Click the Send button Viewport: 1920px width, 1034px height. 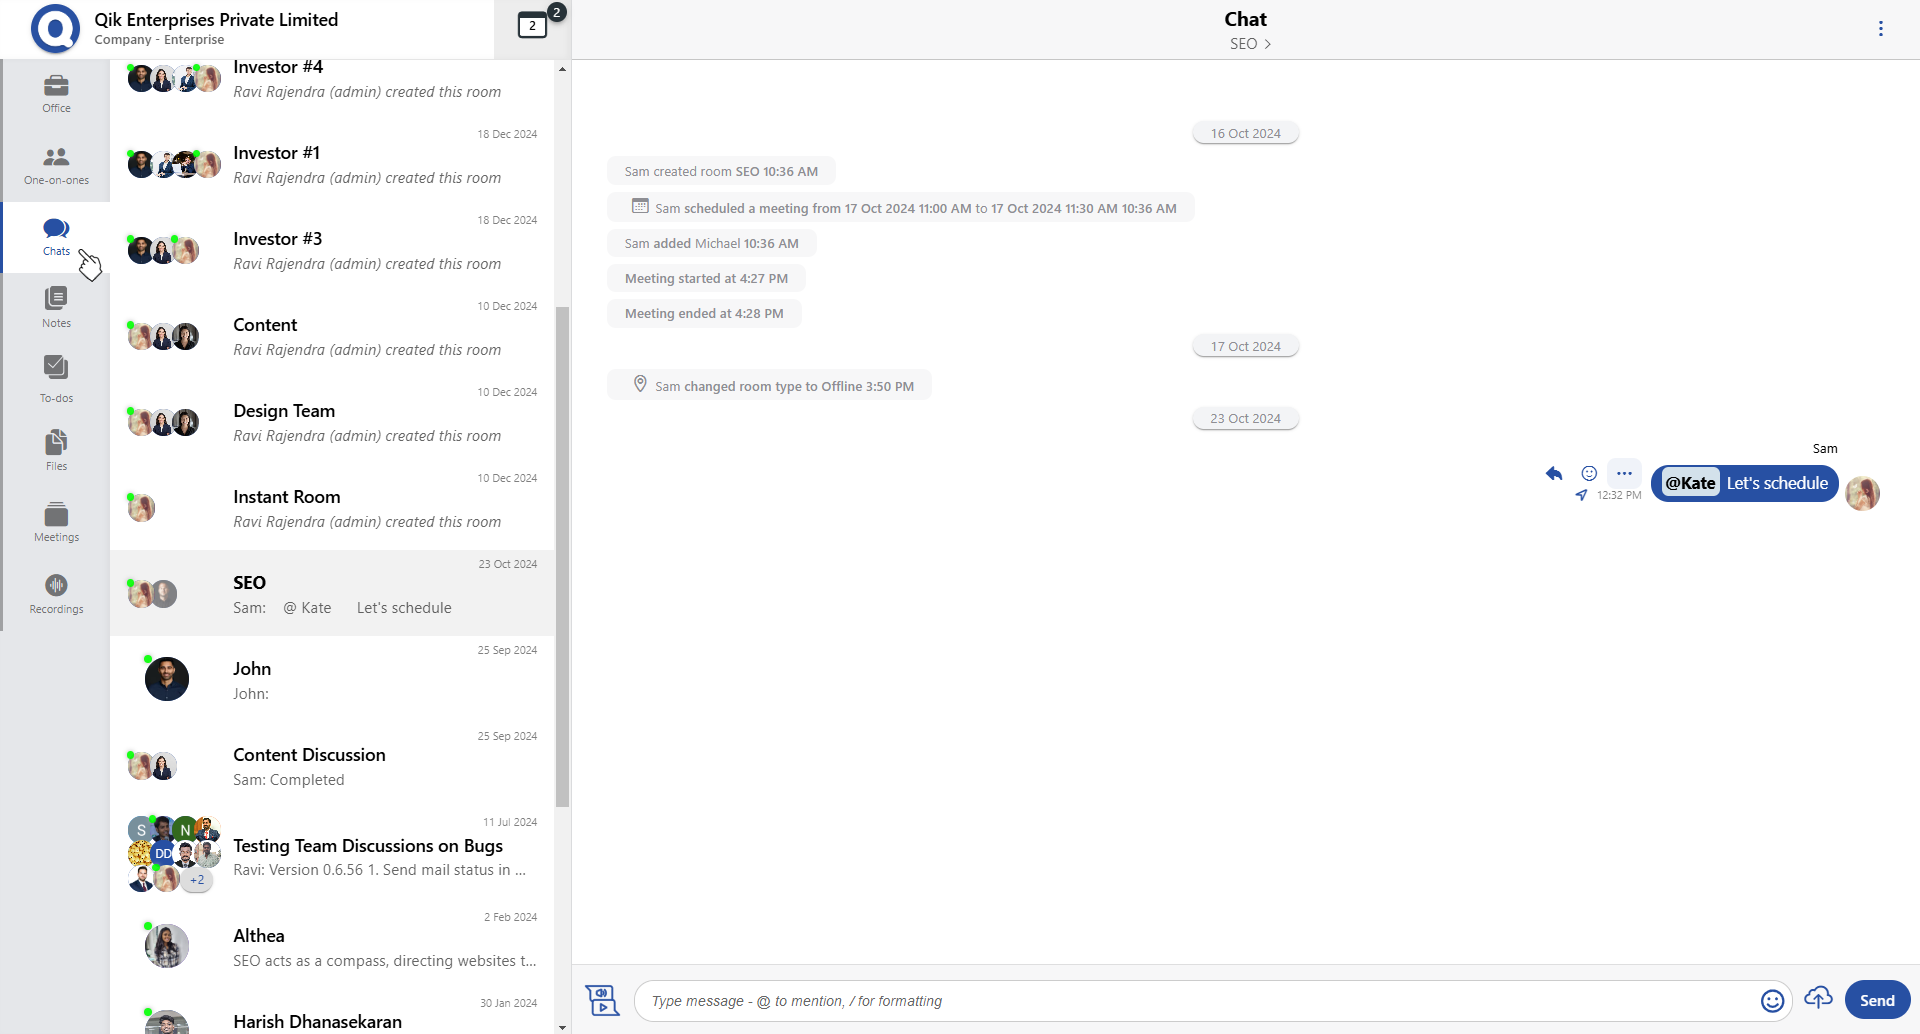coord(1876,1000)
